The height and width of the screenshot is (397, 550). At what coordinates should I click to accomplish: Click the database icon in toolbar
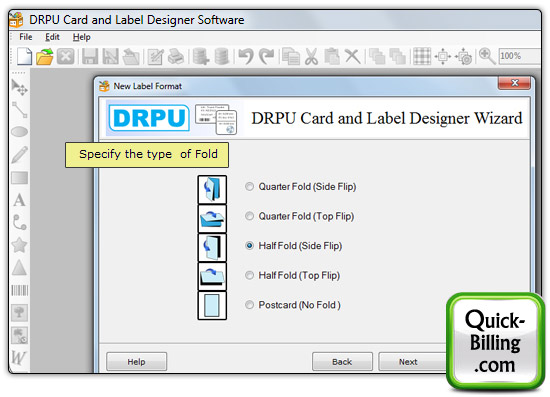pyautogui.click(x=222, y=56)
